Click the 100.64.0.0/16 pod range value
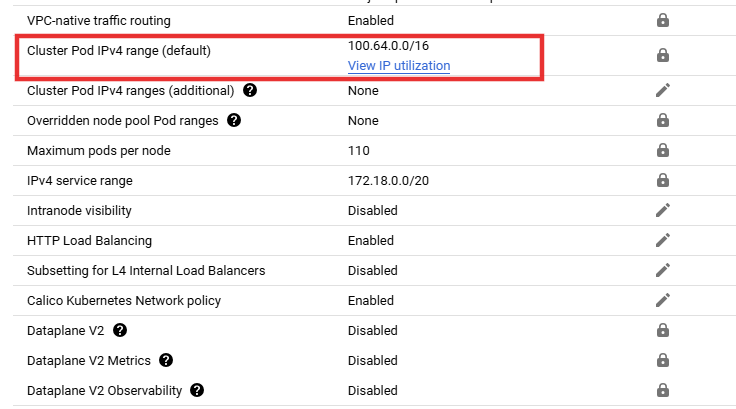This screenshot has width=736, height=409. (388, 46)
